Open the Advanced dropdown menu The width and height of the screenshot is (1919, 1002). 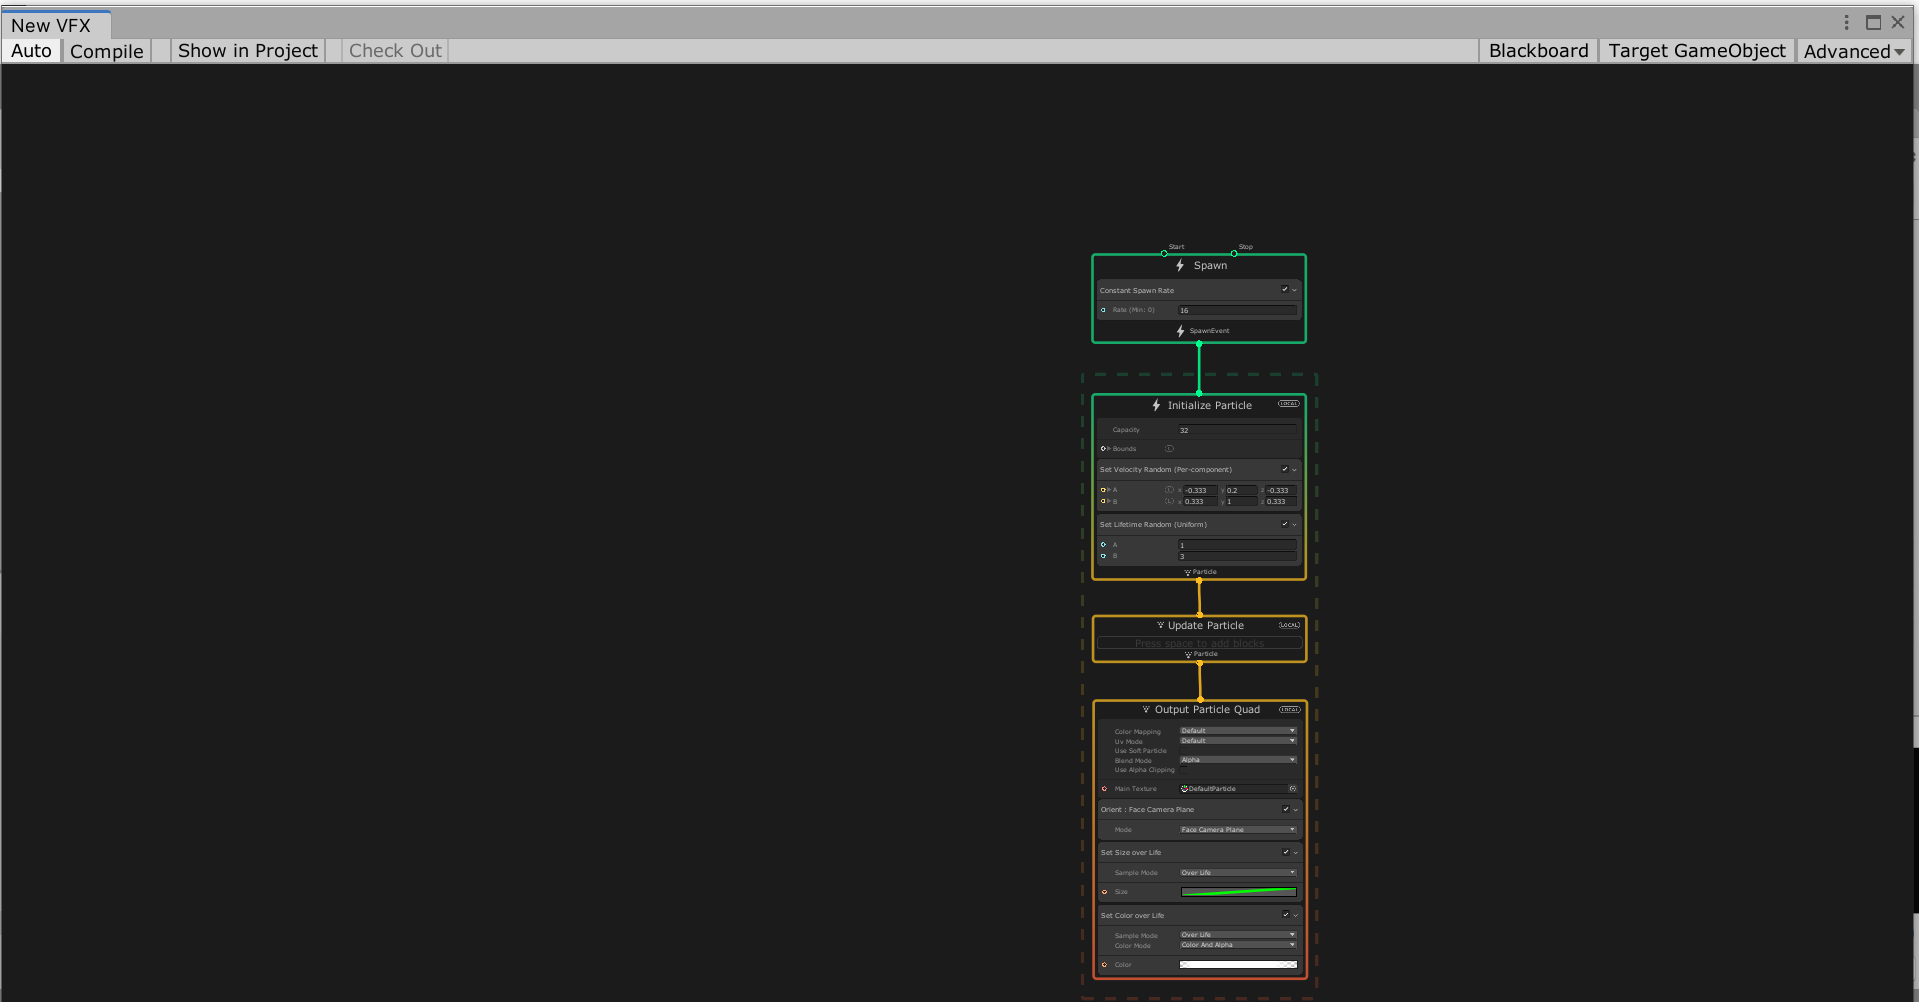tap(1853, 51)
